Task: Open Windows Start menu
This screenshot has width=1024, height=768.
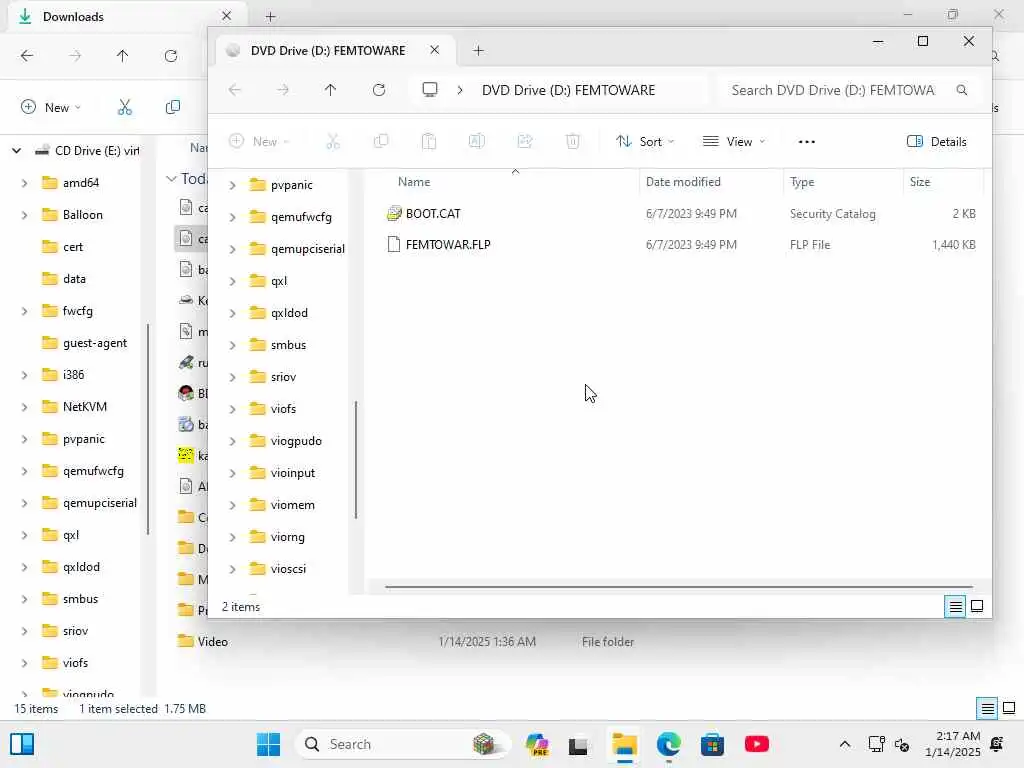Action: (x=268, y=744)
